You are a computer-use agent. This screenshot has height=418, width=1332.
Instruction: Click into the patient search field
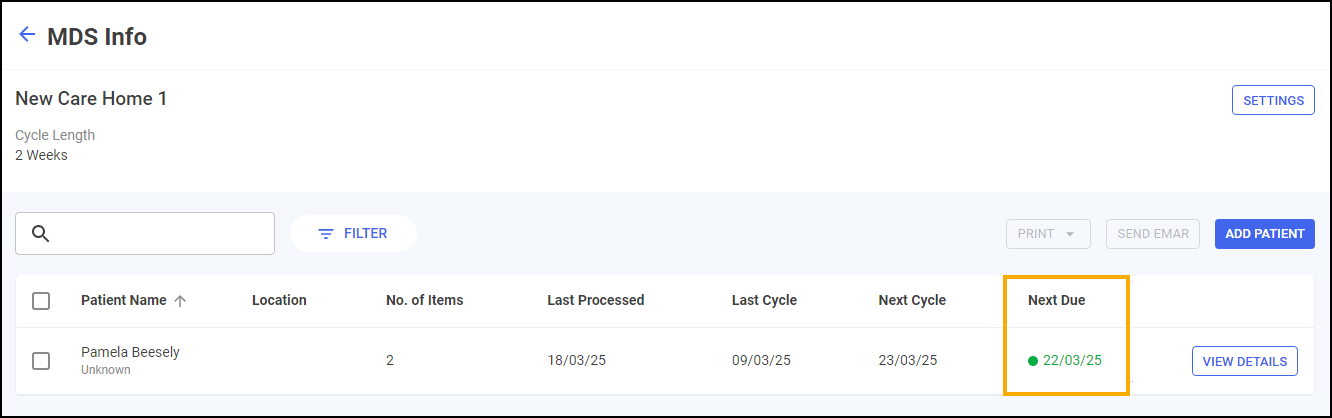[x=160, y=234]
